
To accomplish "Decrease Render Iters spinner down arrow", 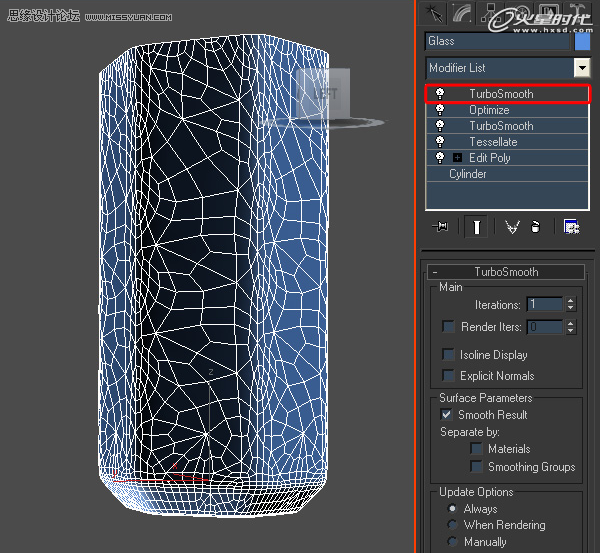I will 571,331.
